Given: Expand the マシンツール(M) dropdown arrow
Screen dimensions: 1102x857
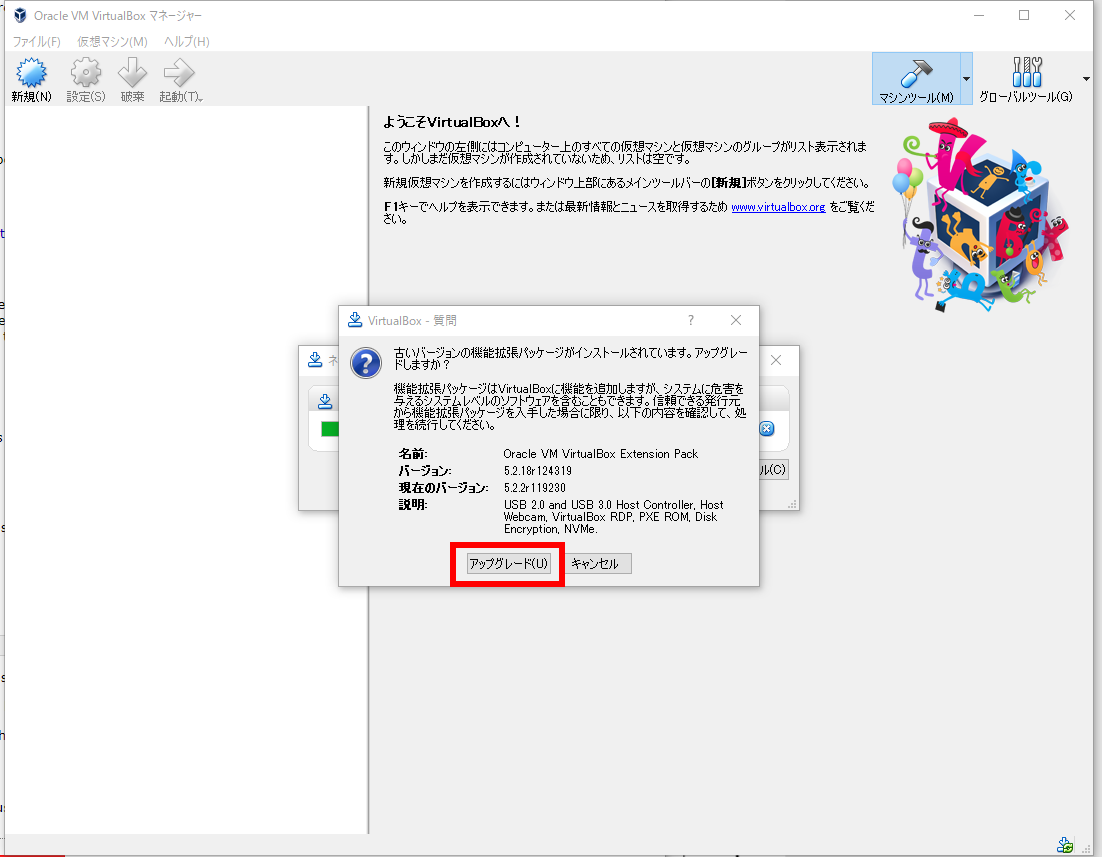Looking at the screenshot, I should pos(966,79).
